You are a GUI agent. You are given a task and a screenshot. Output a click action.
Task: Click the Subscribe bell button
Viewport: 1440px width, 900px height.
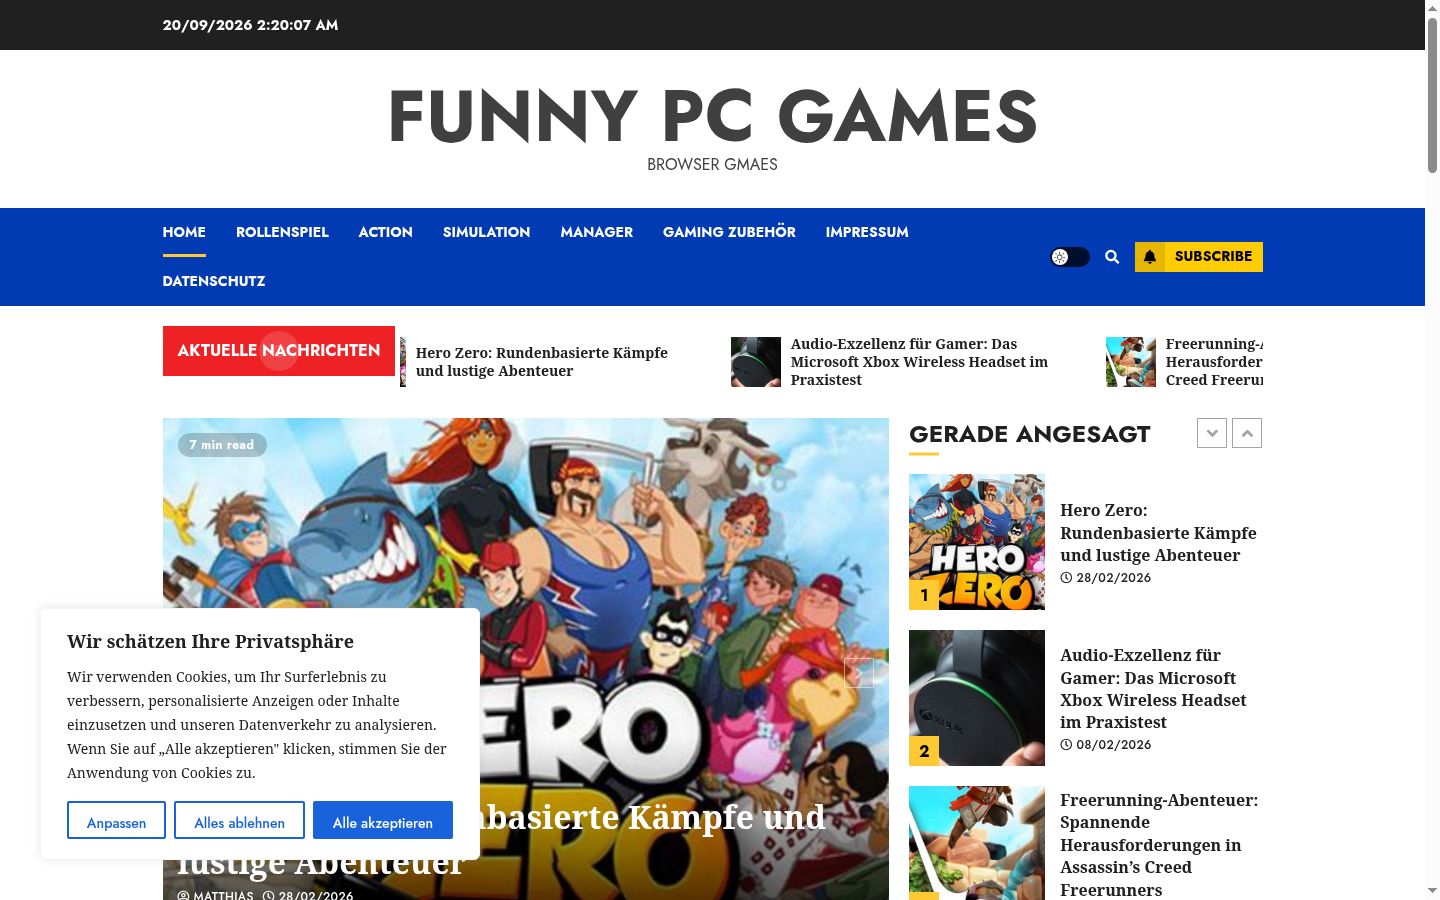(x=1198, y=257)
